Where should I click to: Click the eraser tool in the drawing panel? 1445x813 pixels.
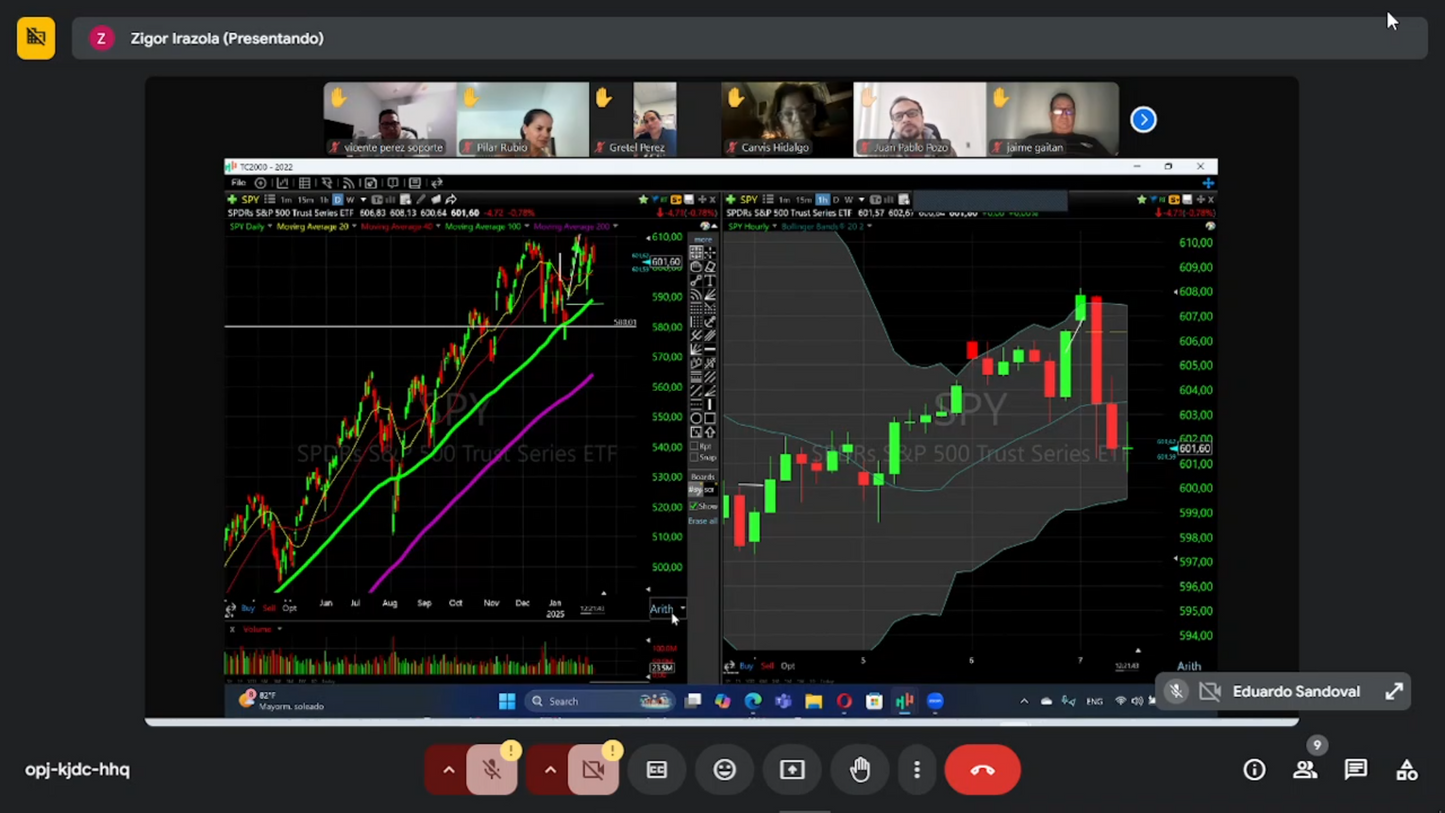(x=710, y=267)
